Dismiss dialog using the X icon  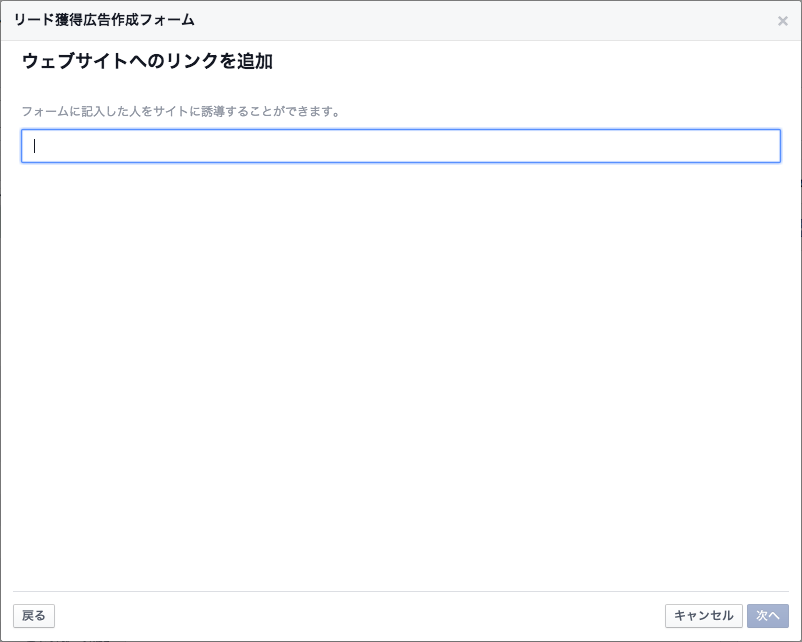782,21
